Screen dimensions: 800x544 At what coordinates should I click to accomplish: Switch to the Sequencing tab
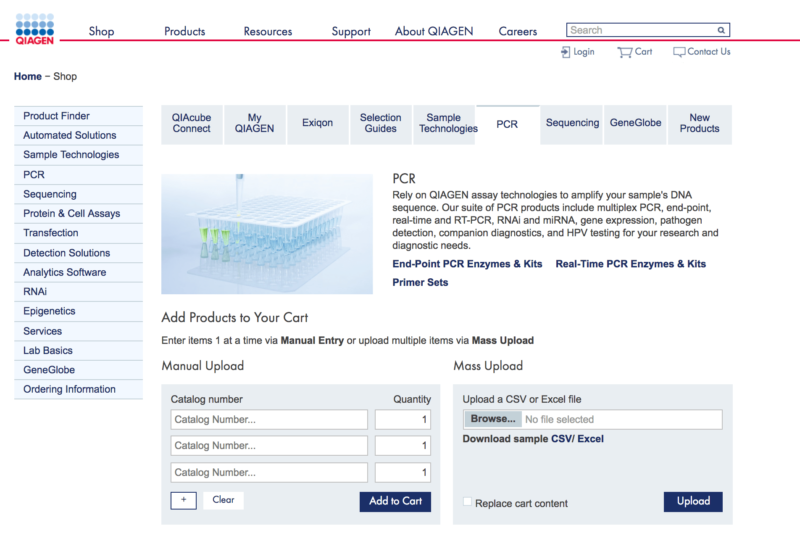coord(571,125)
